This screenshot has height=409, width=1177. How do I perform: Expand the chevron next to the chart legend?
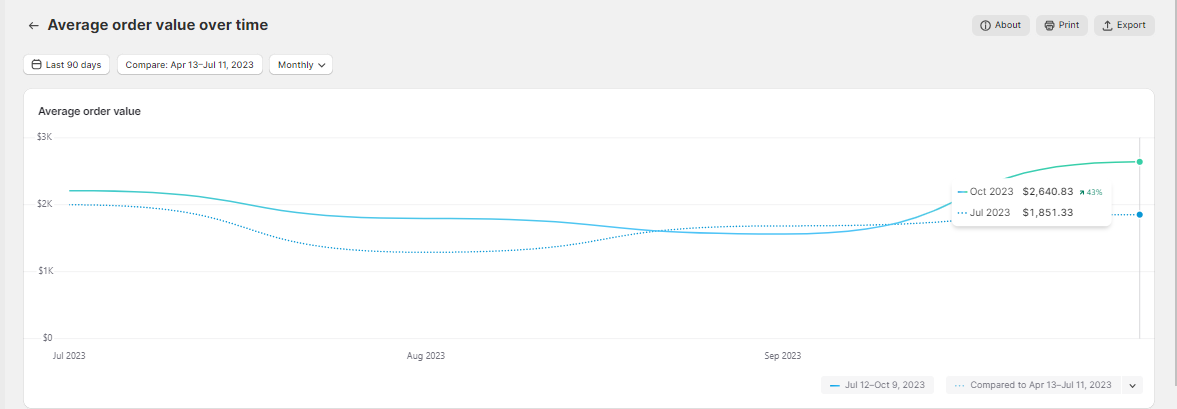[x=1133, y=384]
